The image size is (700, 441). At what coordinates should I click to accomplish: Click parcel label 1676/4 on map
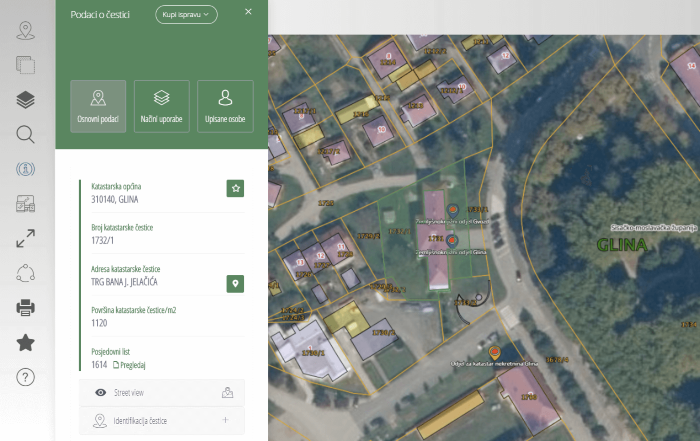(x=557, y=359)
